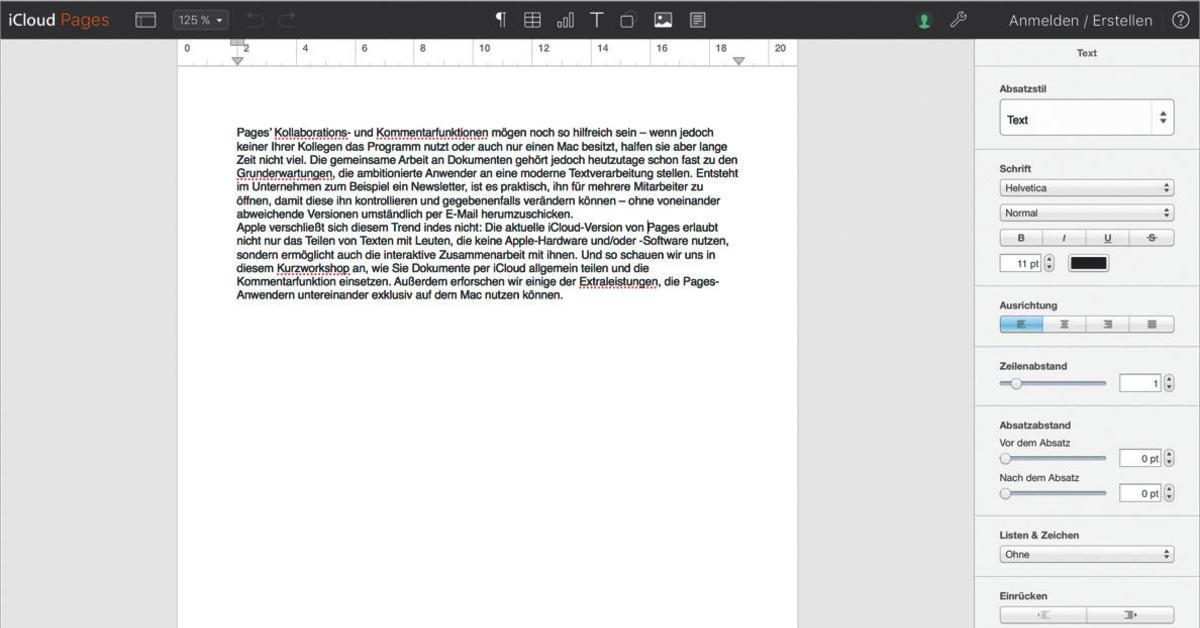
Task: Click the word Extraleistungen in the document
Action: (618, 282)
